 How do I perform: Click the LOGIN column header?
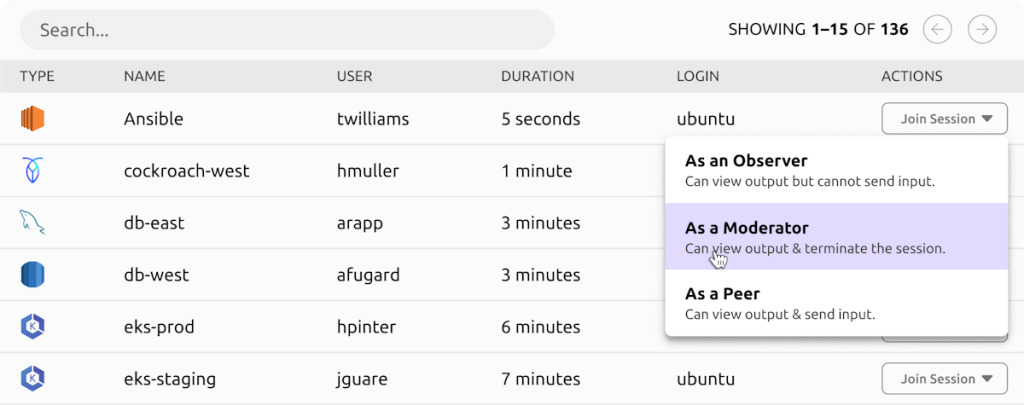pyautogui.click(x=697, y=76)
